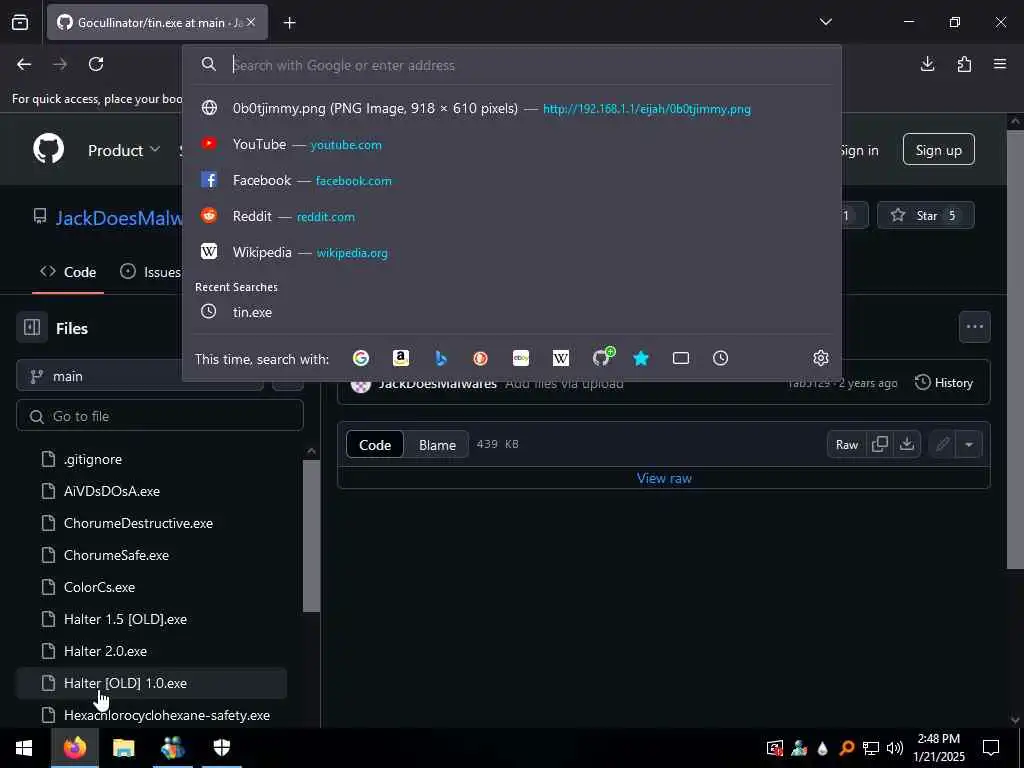
Task: Search with eBay engine icon
Action: click(x=520, y=358)
